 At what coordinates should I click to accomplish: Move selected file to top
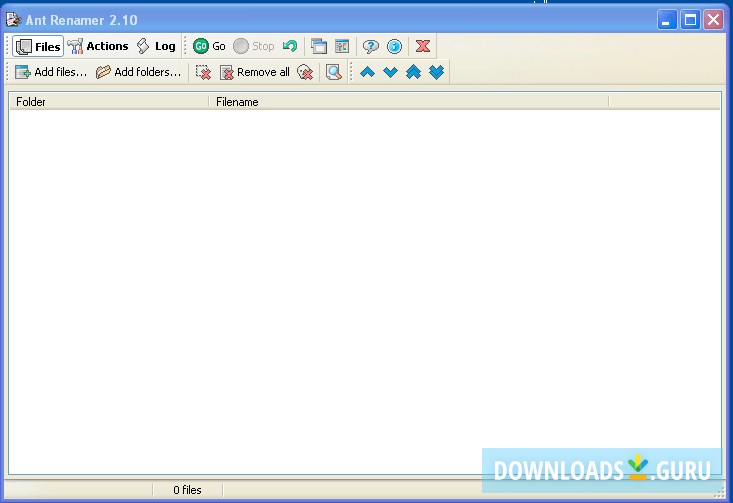tap(413, 72)
